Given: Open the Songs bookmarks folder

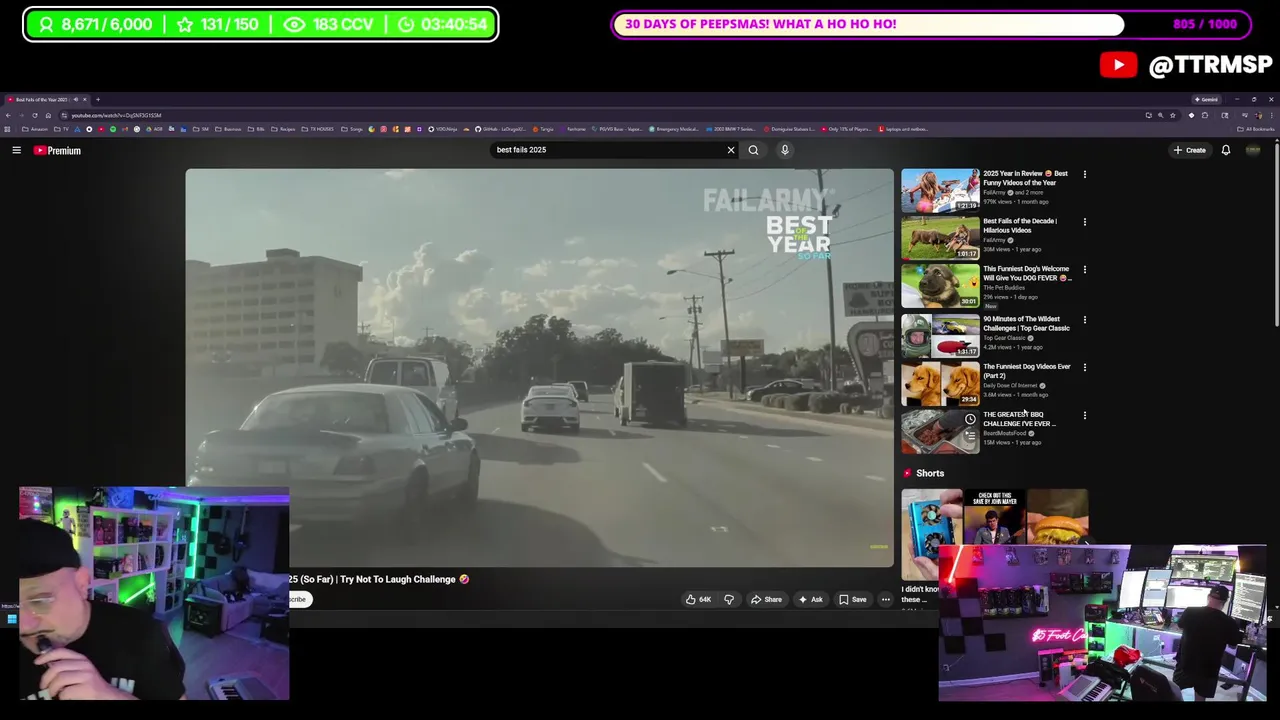Looking at the screenshot, I should pos(352,129).
